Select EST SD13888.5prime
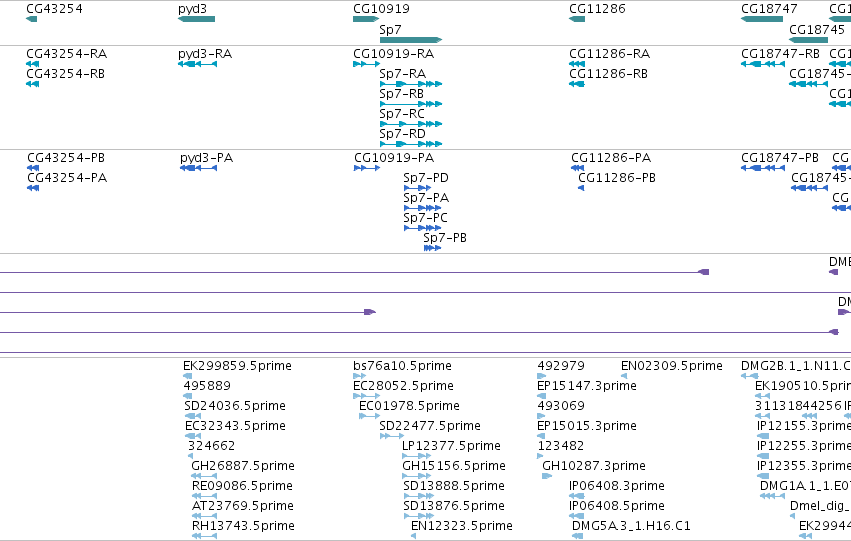The image size is (851, 541). coord(454,486)
